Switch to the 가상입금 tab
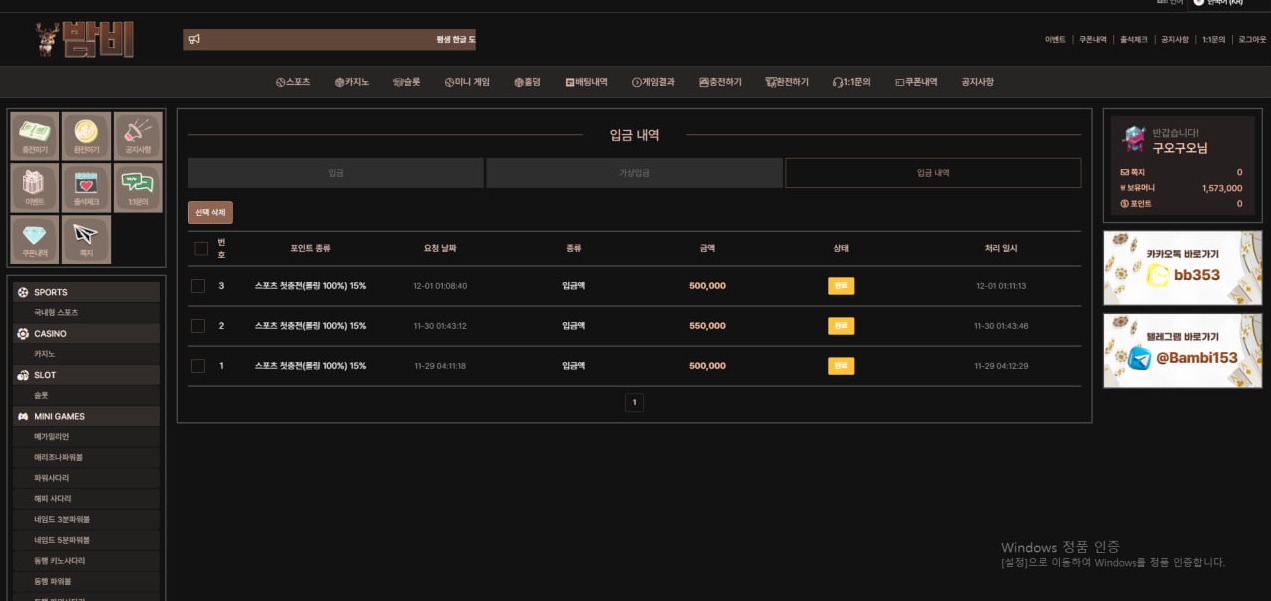The height and width of the screenshot is (601, 1271). click(634, 173)
